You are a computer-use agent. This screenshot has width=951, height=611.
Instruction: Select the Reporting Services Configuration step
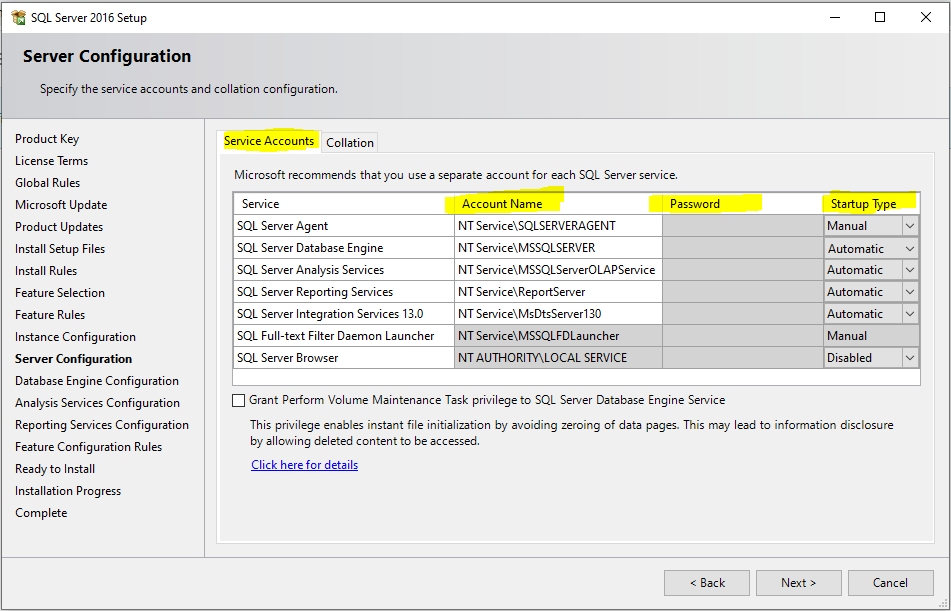click(x=102, y=425)
